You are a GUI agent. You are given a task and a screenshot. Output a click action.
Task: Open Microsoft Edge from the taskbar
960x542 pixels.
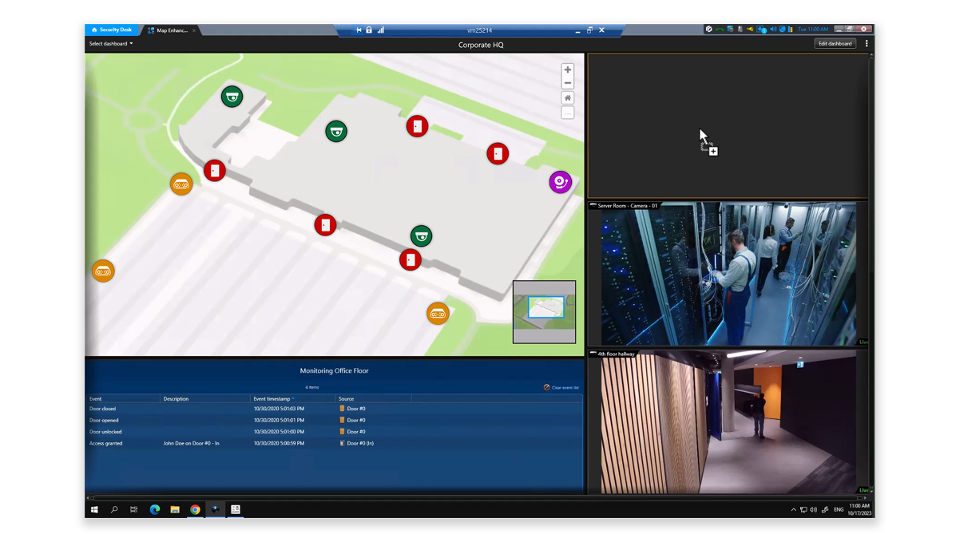155,510
